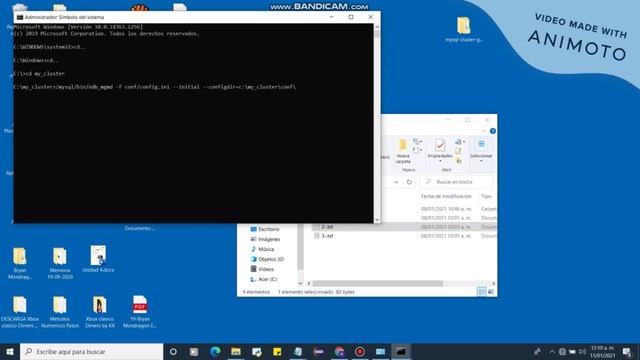
Task: Sort by 'Fecha de modificación' column
Action: tap(446, 196)
